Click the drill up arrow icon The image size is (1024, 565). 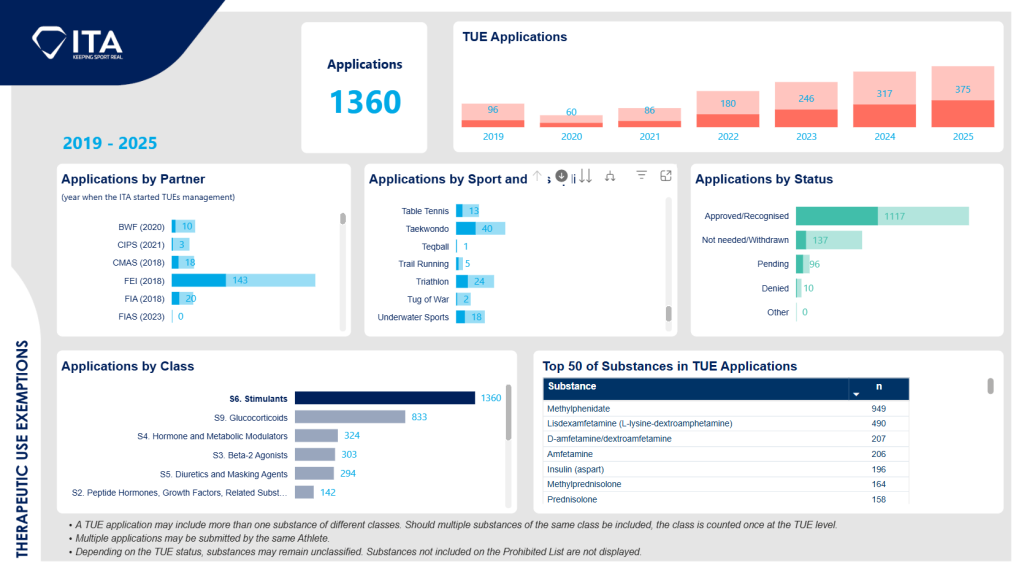click(x=537, y=176)
